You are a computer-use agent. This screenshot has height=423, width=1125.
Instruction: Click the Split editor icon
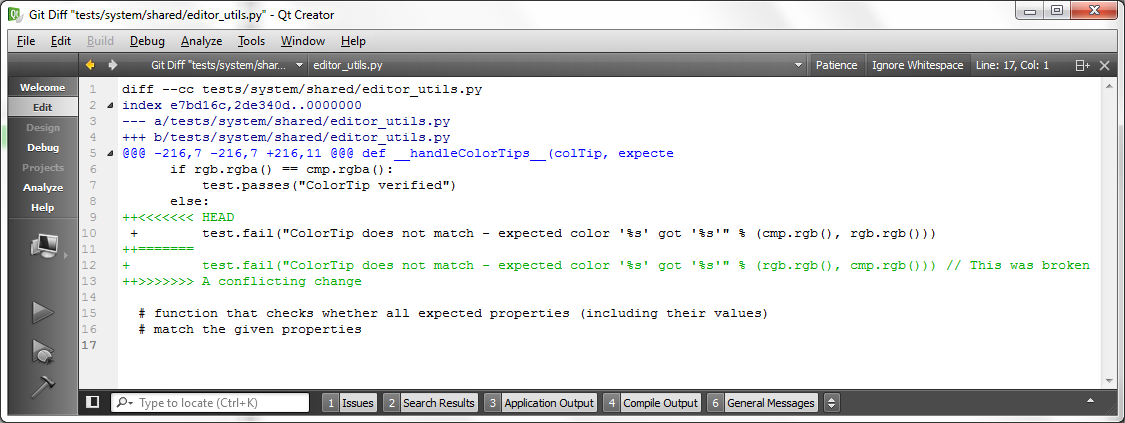tap(1082, 65)
